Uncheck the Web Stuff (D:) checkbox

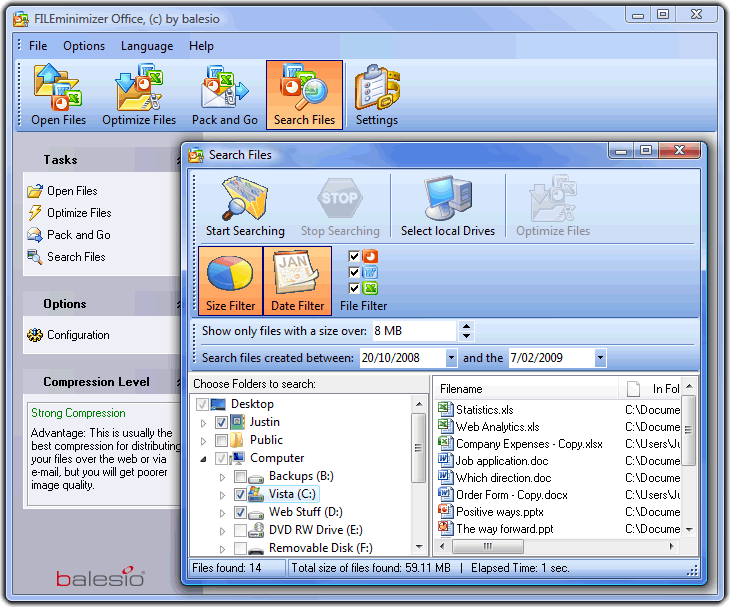click(241, 512)
